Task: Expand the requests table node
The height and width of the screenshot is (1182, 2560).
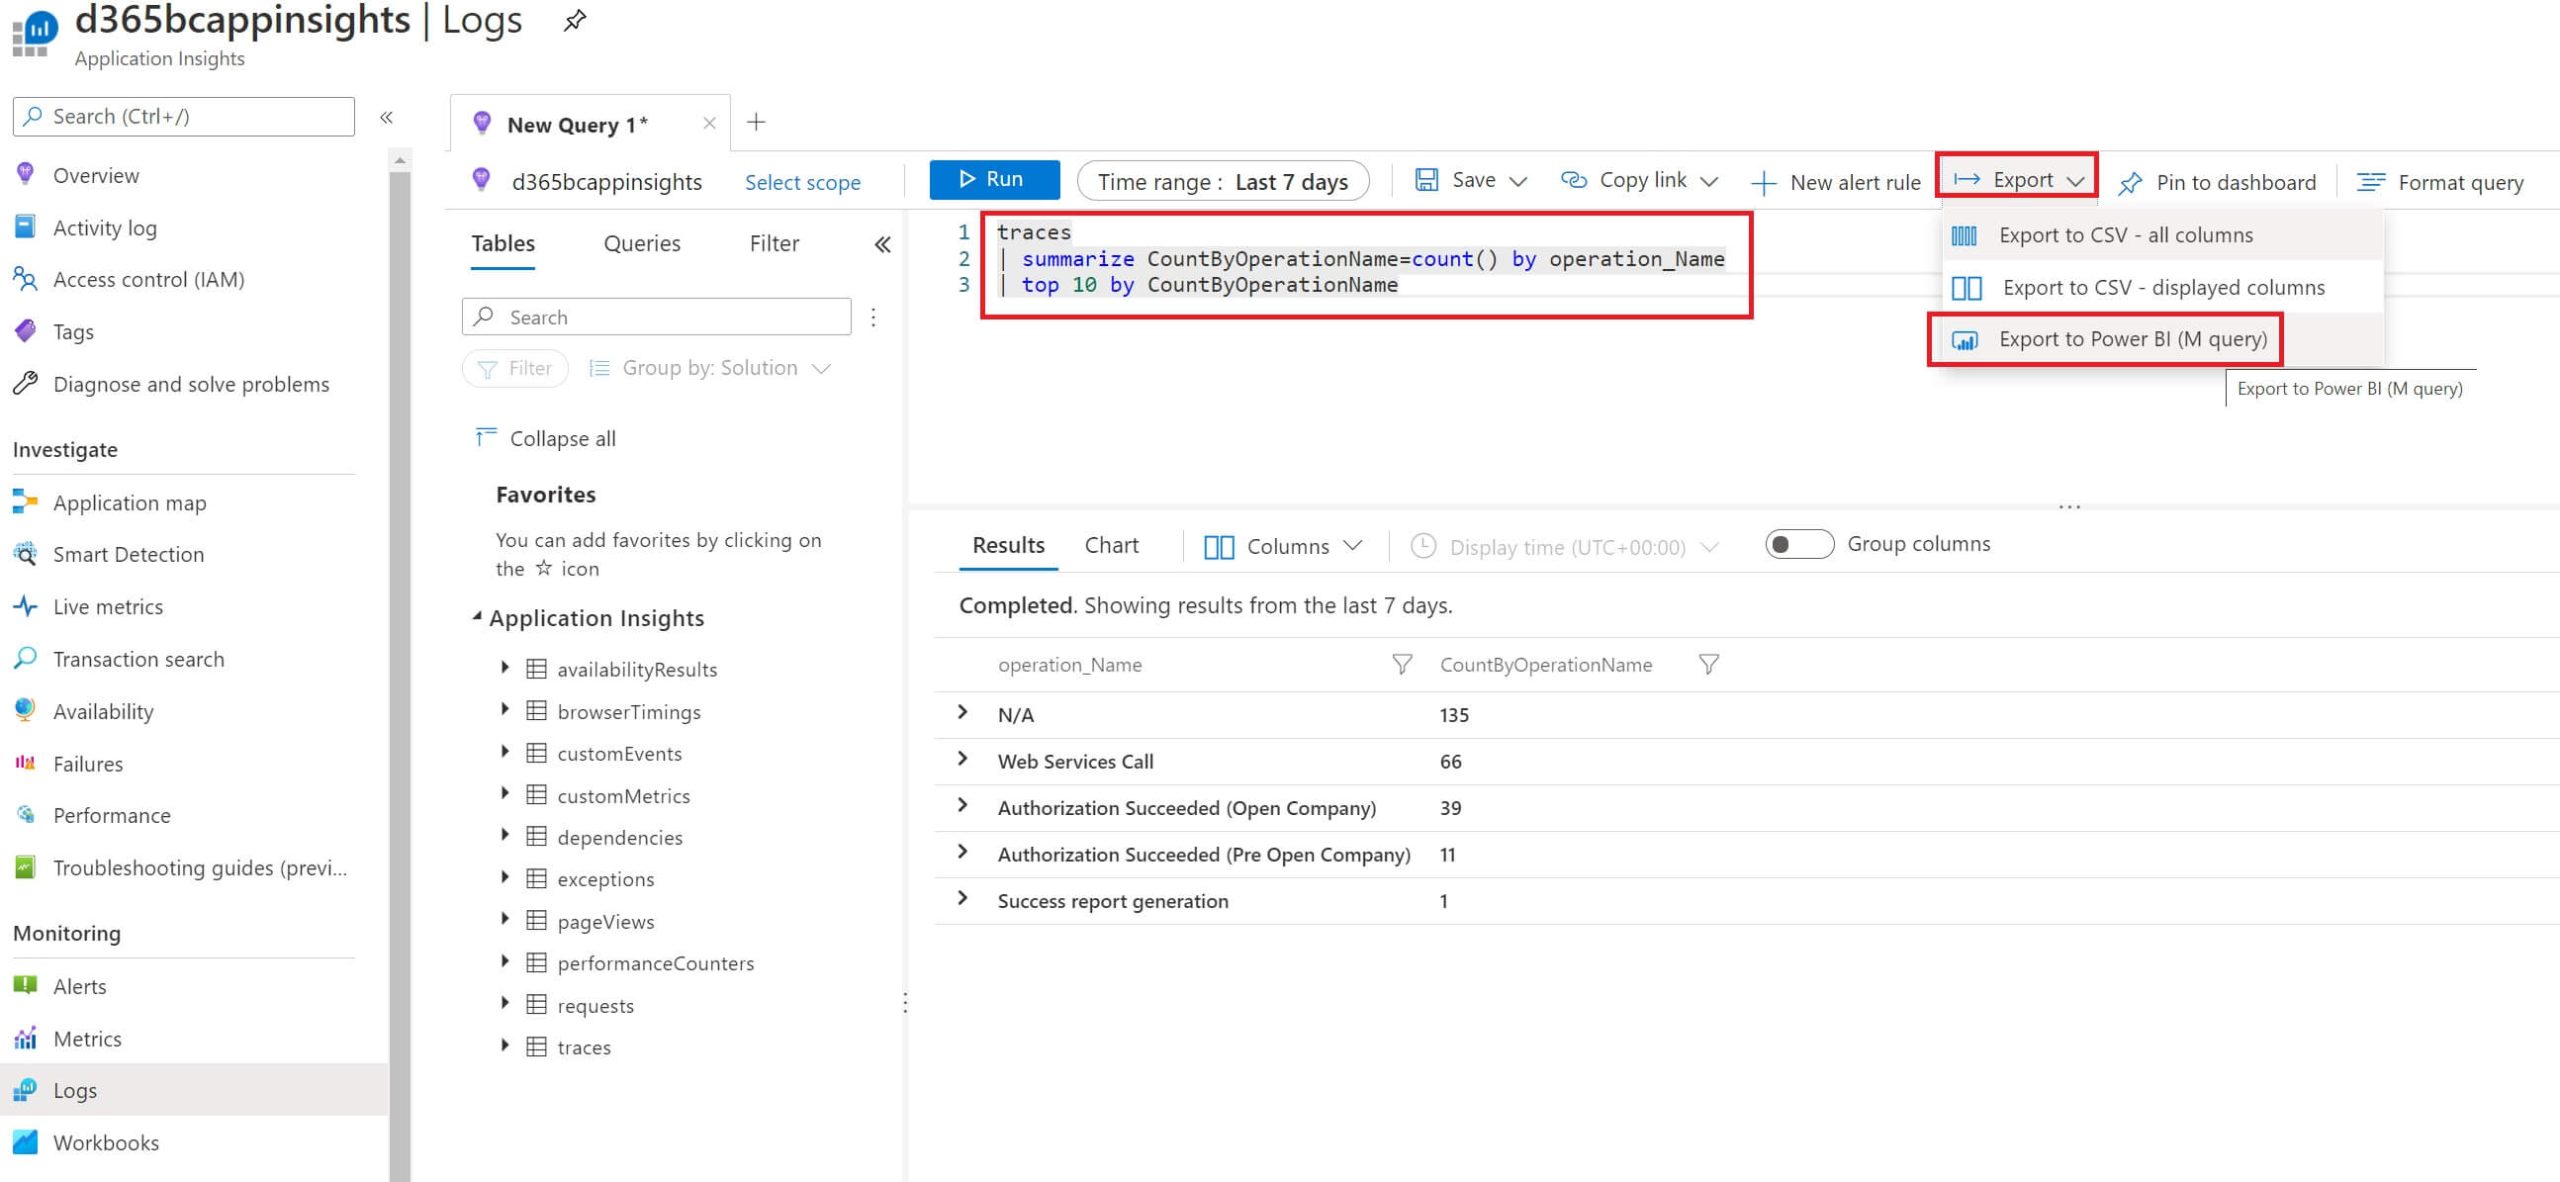Action: (x=505, y=1004)
